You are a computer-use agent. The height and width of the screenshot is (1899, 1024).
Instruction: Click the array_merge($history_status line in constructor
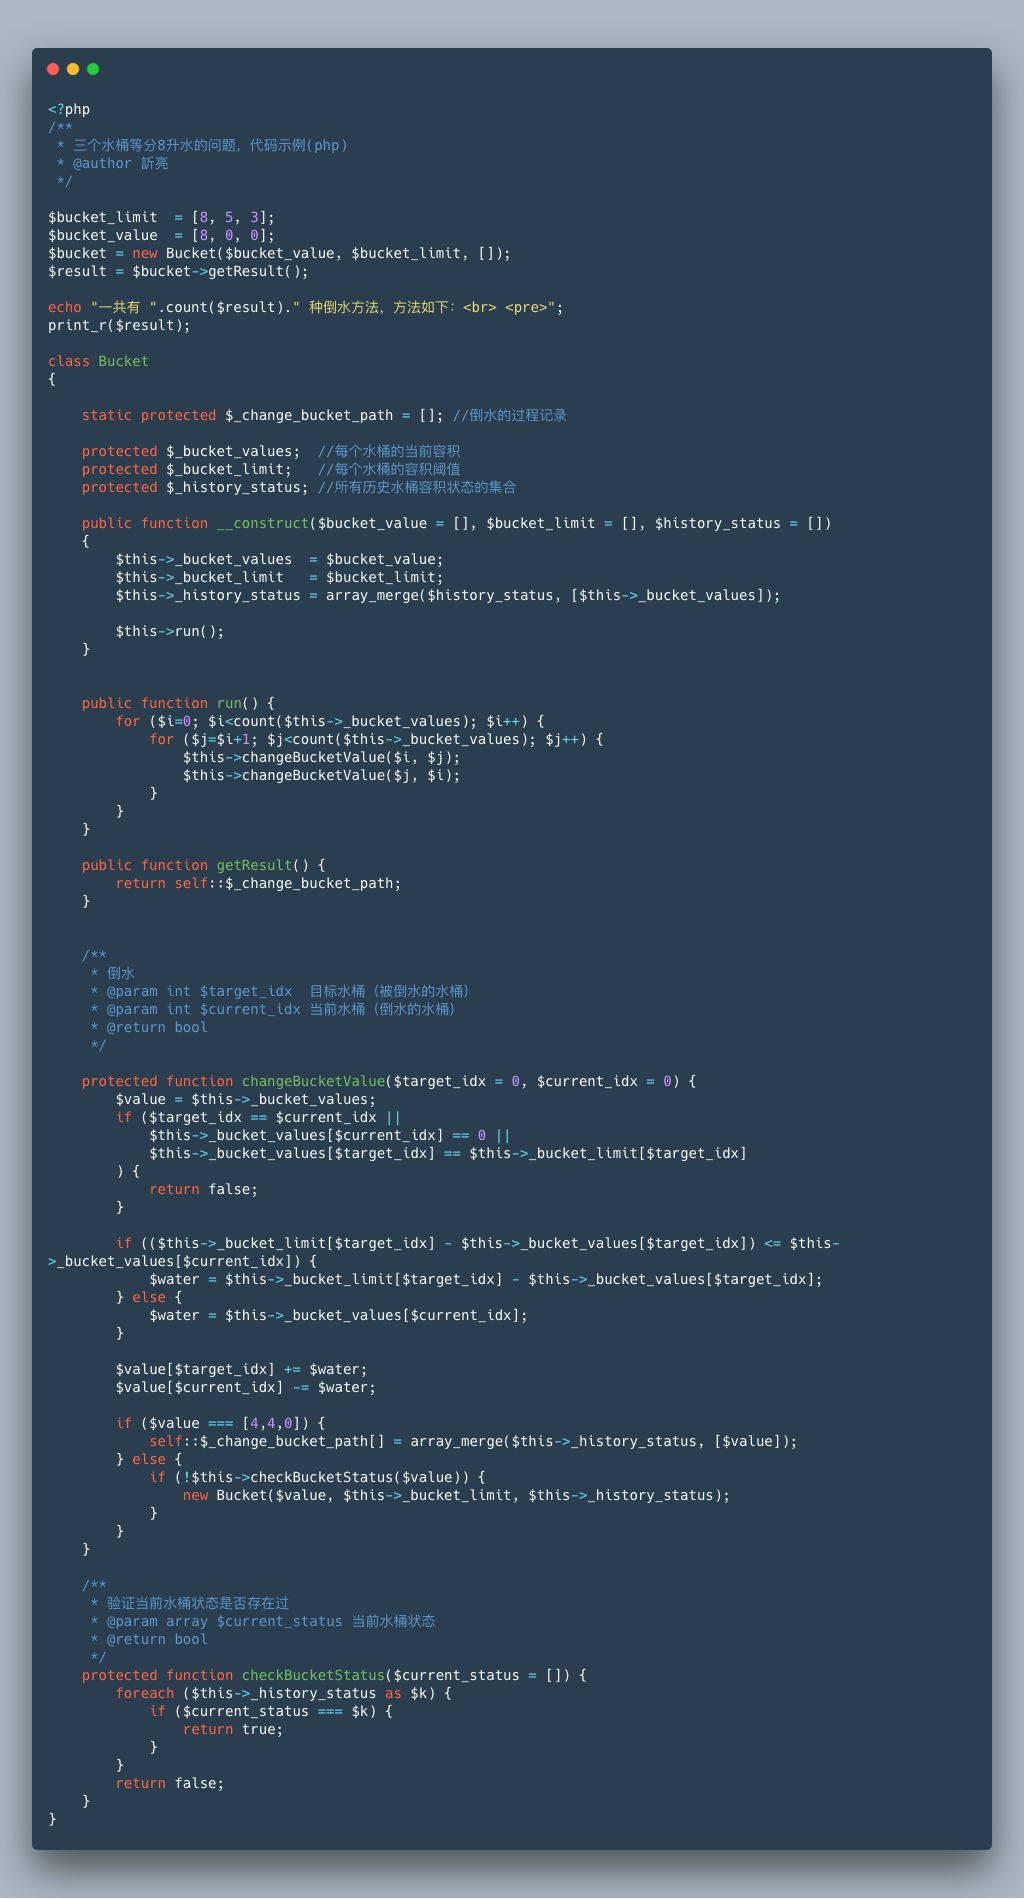(x=448, y=595)
